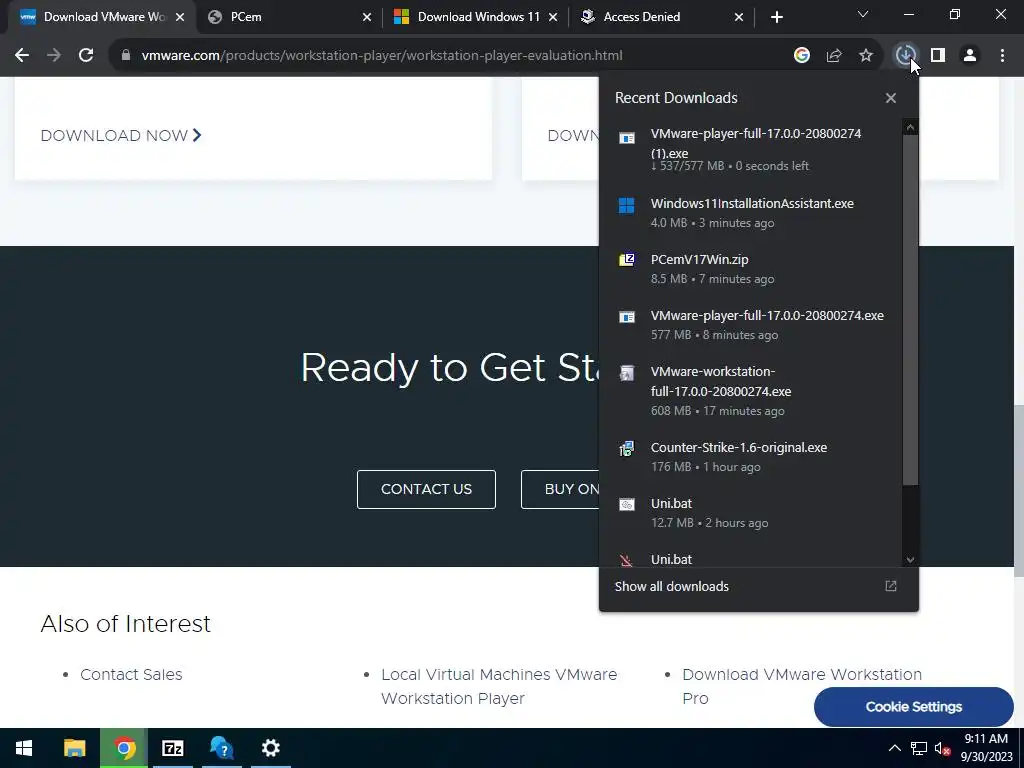The image size is (1024, 768).
Task: Select the Download VMware Workstation tab
Action: tap(104, 17)
